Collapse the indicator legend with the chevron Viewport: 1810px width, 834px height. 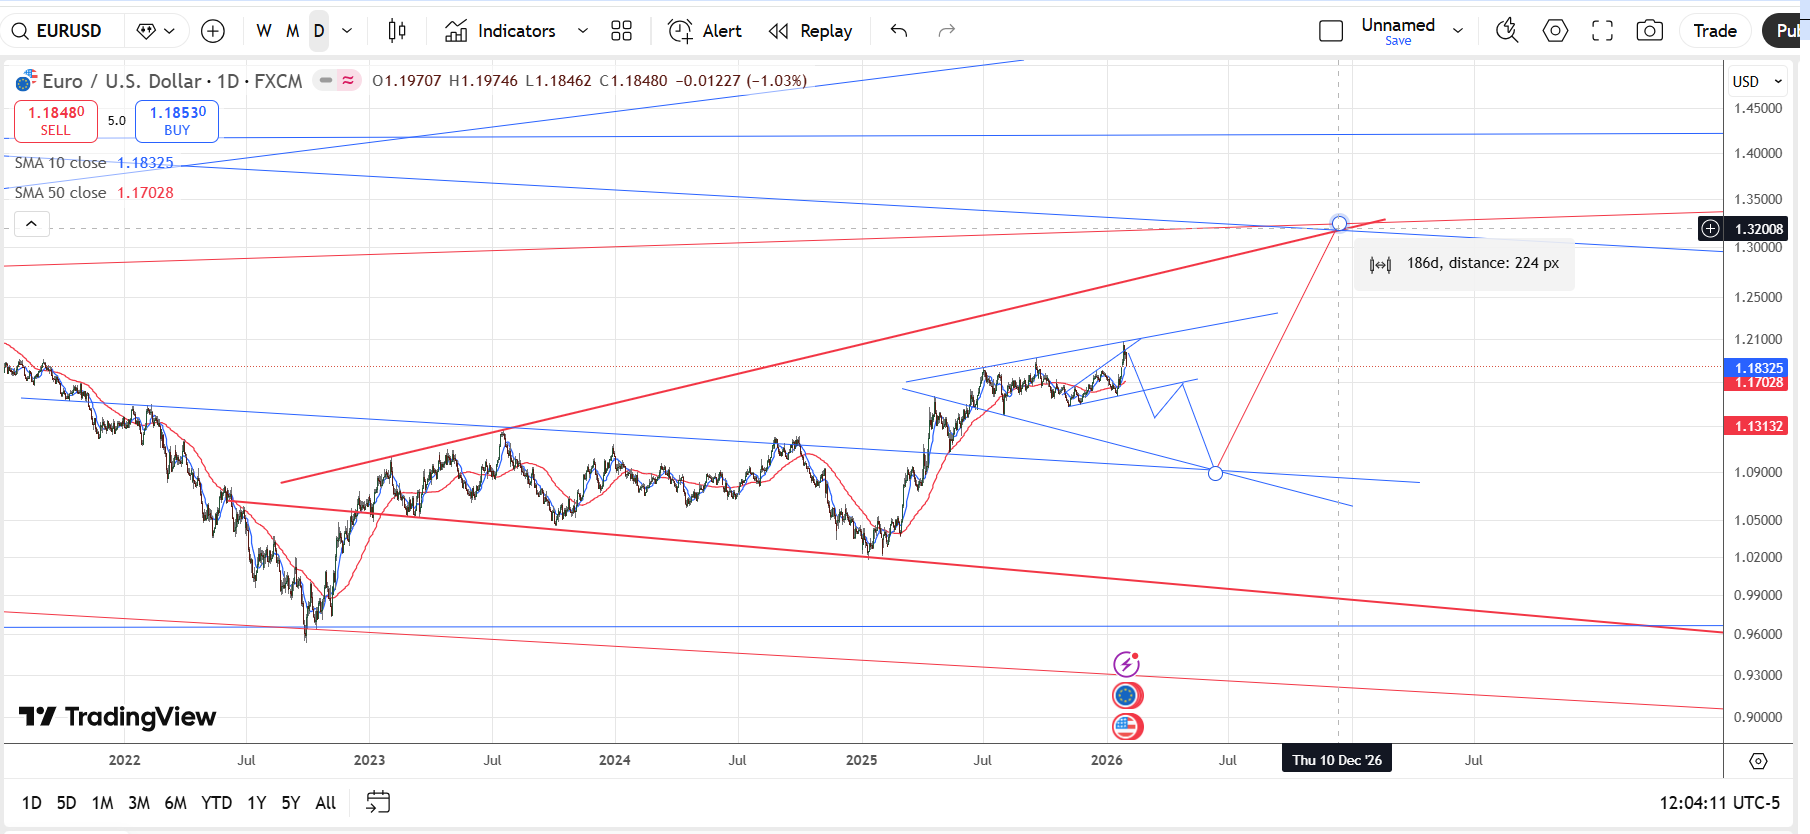coord(31,224)
